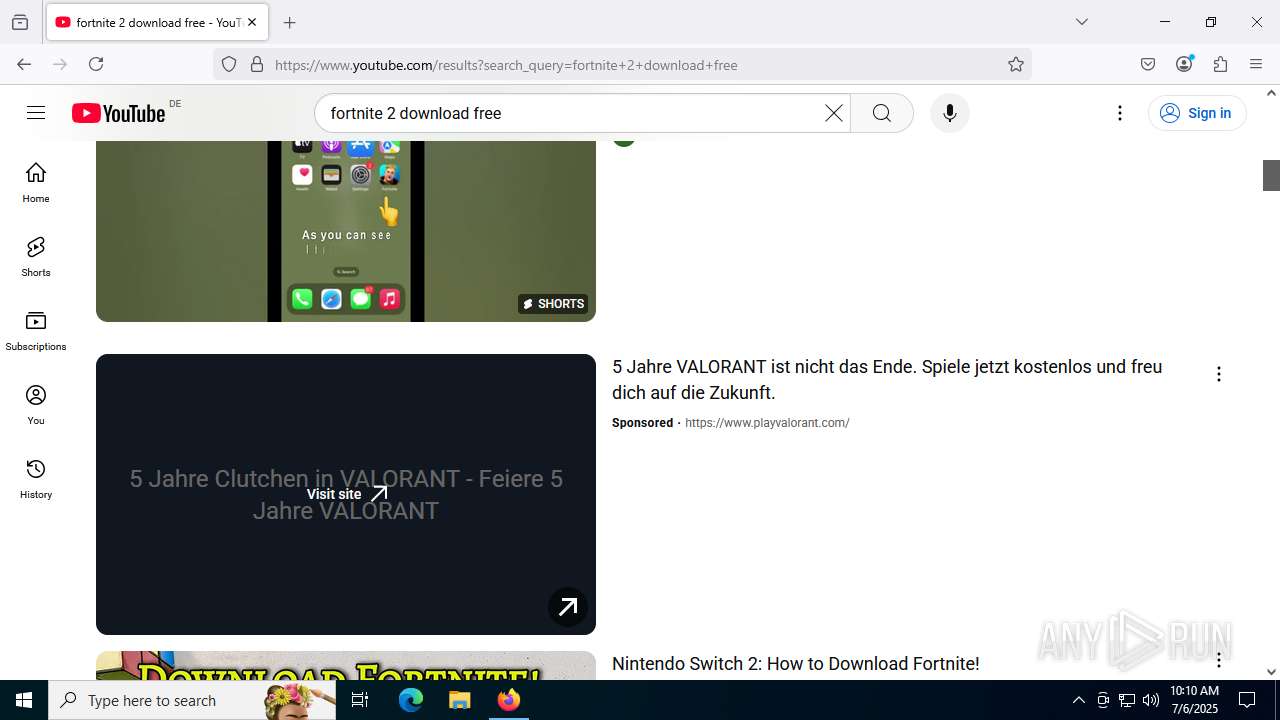Open YouTube settings three-dot menu
Image resolution: width=1280 pixels, height=720 pixels.
click(1120, 113)
